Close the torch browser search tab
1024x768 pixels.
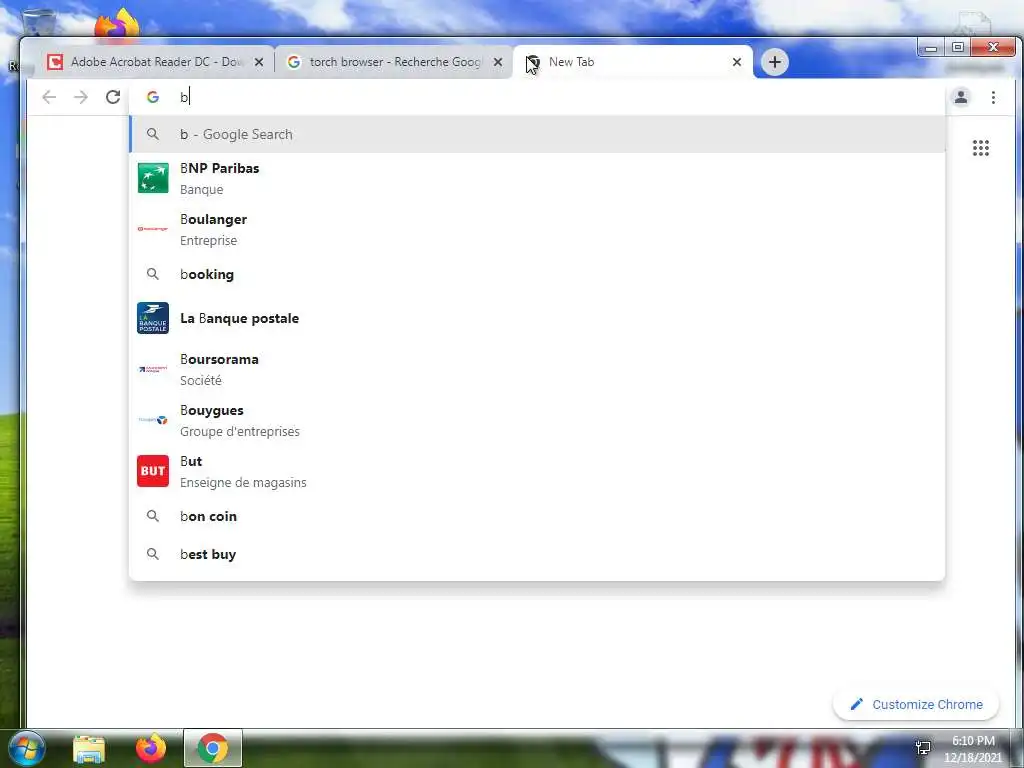[498, 62]
